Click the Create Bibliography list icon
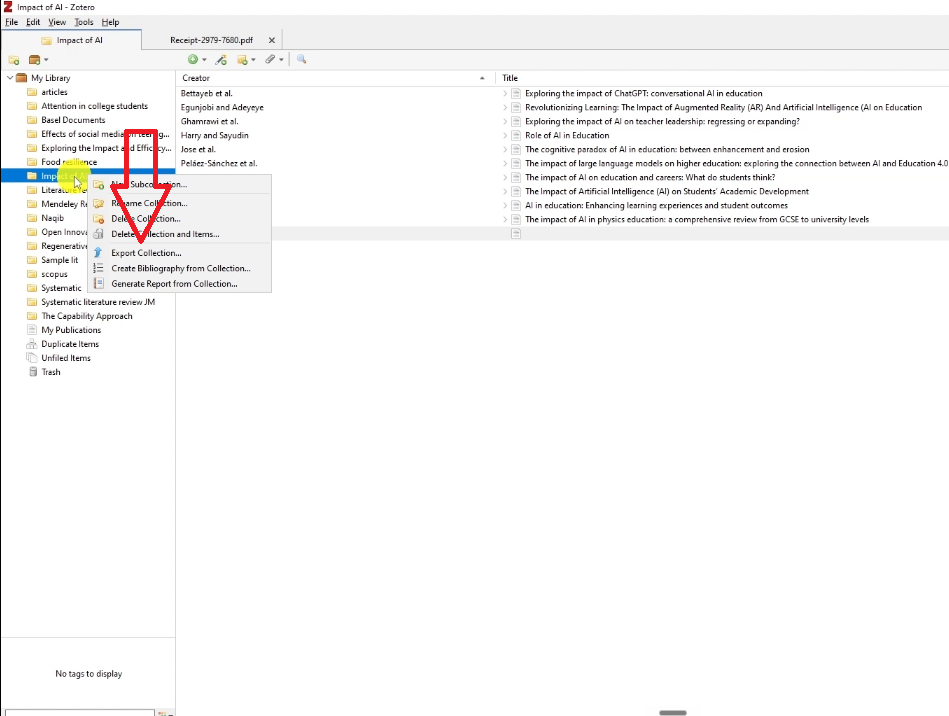Screen dimensions: 949x716 [x=98, y=268]
